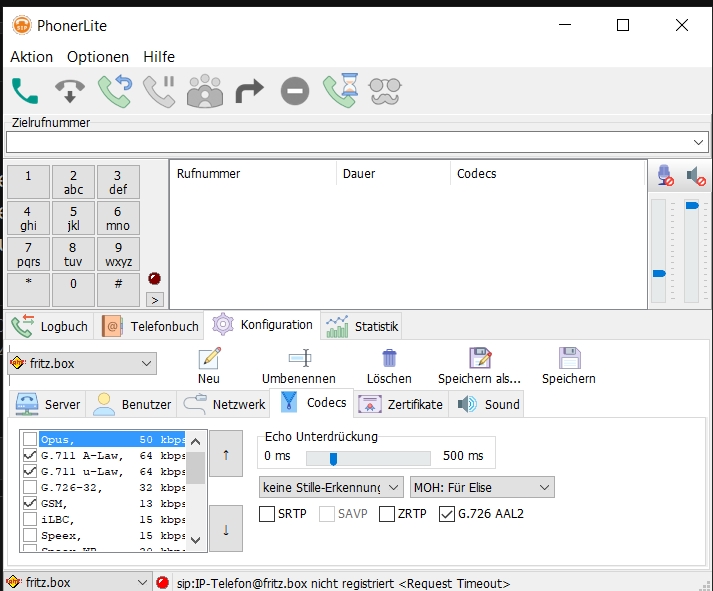Screen dimensions: 713x591
Task: Uncheck G.711 A-Law codec
Action: point(30,455)
